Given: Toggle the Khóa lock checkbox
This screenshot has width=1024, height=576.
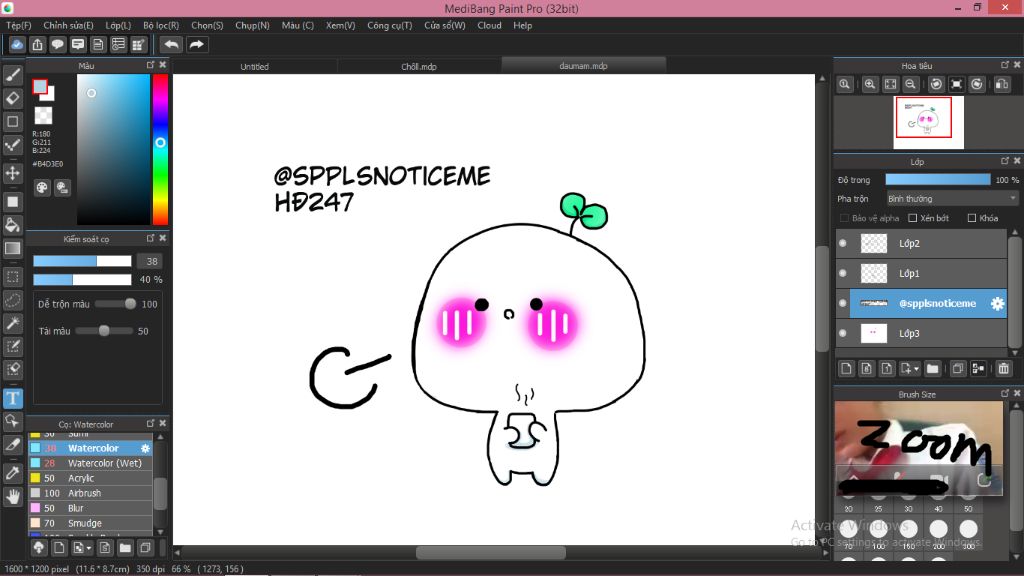Looking at the screenshot, I should pyautogui.click(x=972, y=218).
